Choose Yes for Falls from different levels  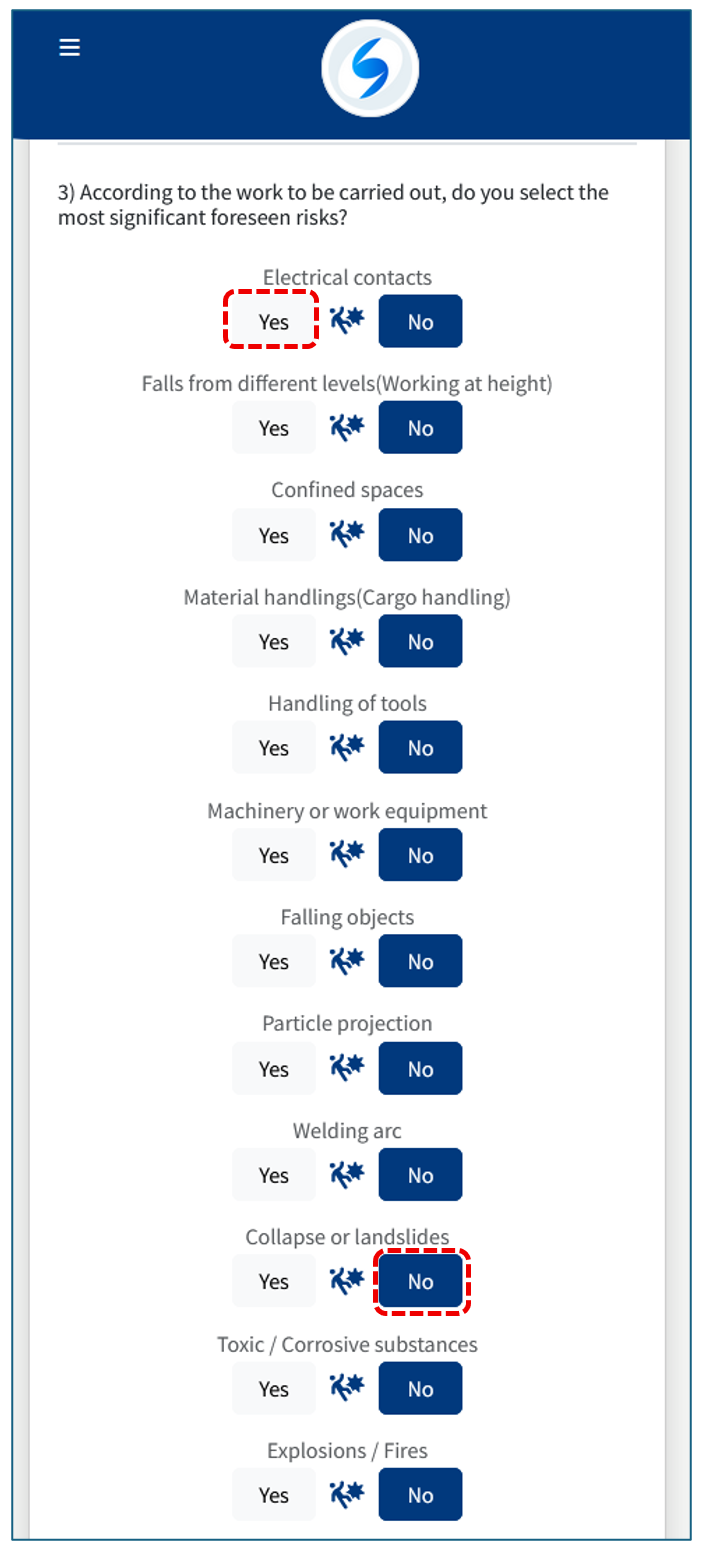click(x=273, y=428)
